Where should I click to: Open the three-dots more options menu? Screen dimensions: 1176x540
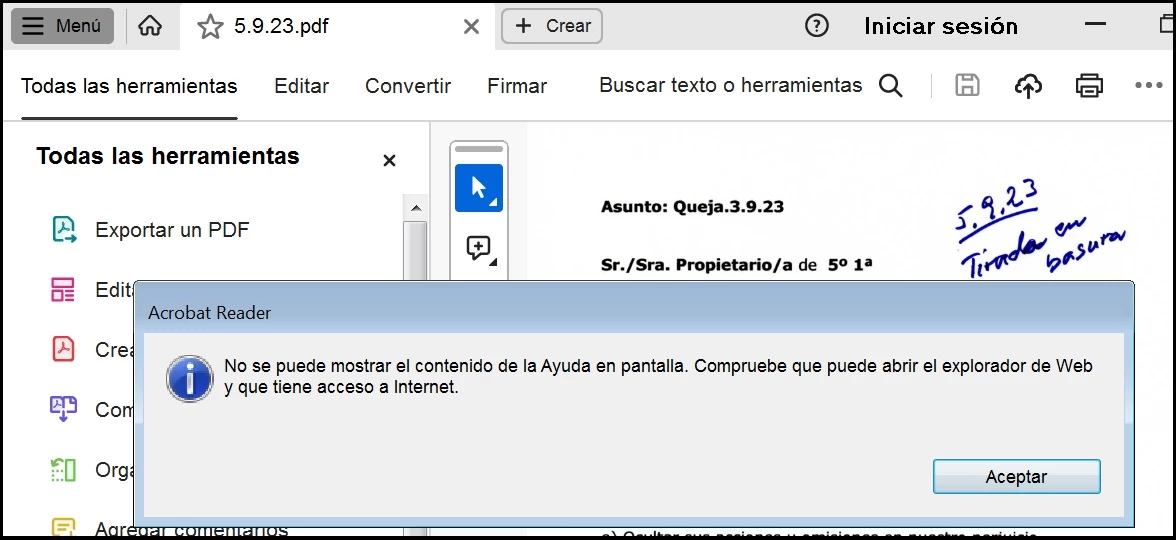pyautogui.click(x=1148, y=86)
